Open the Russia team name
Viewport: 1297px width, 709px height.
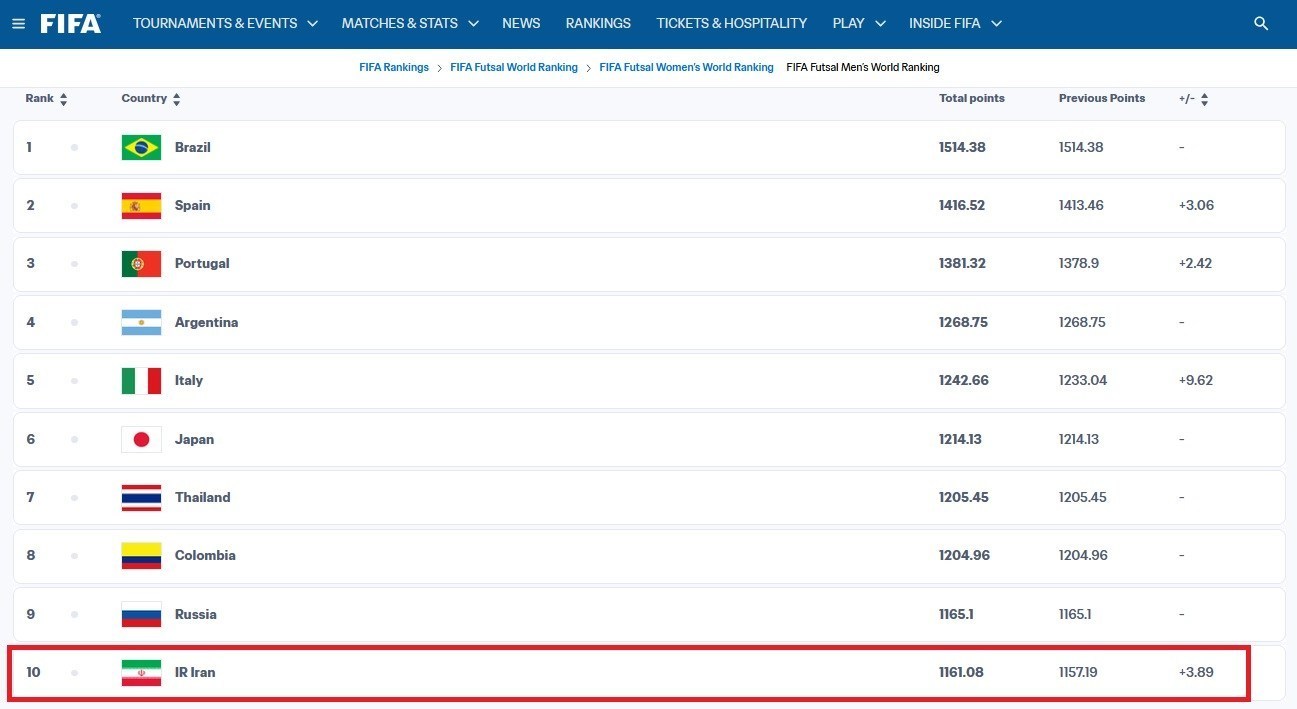[x=195, y=614]
